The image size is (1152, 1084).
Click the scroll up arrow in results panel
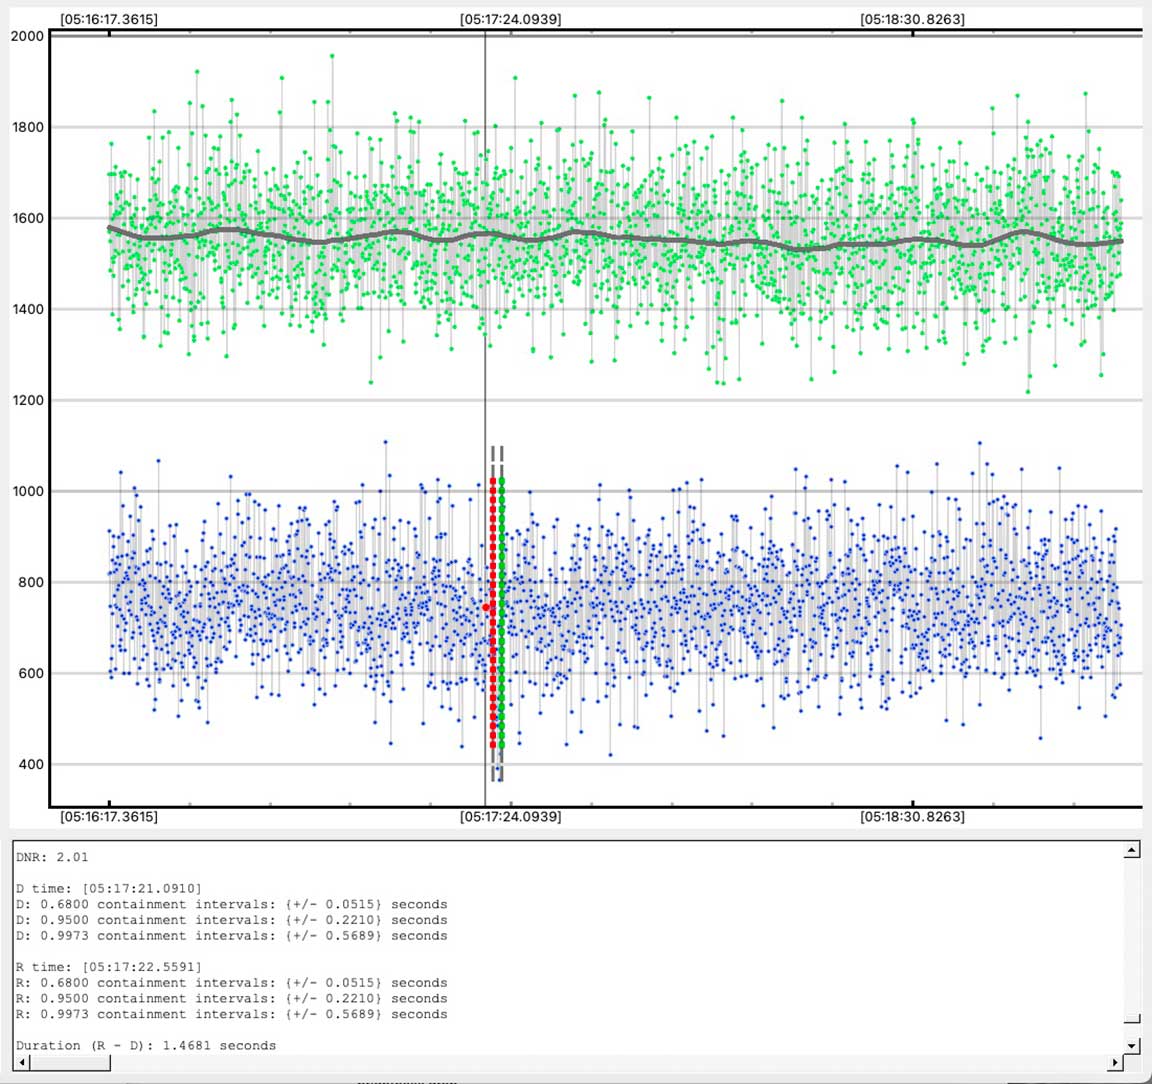pos(1132,850)
